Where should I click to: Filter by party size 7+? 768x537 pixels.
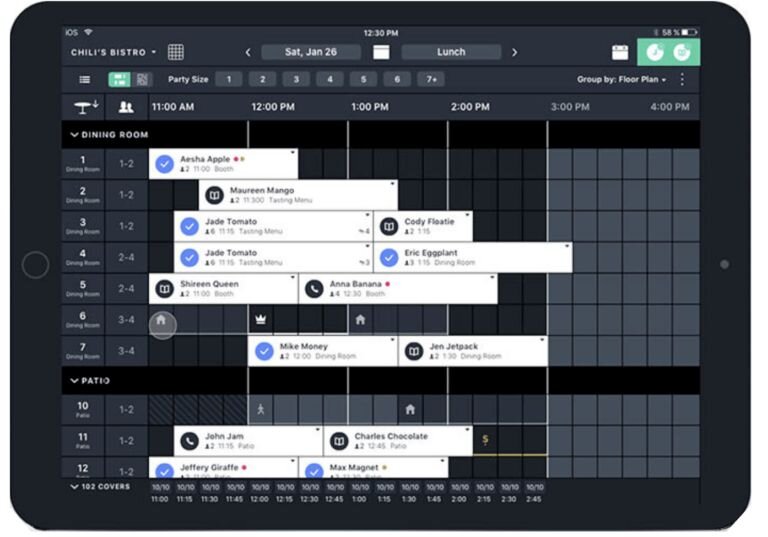430,79
